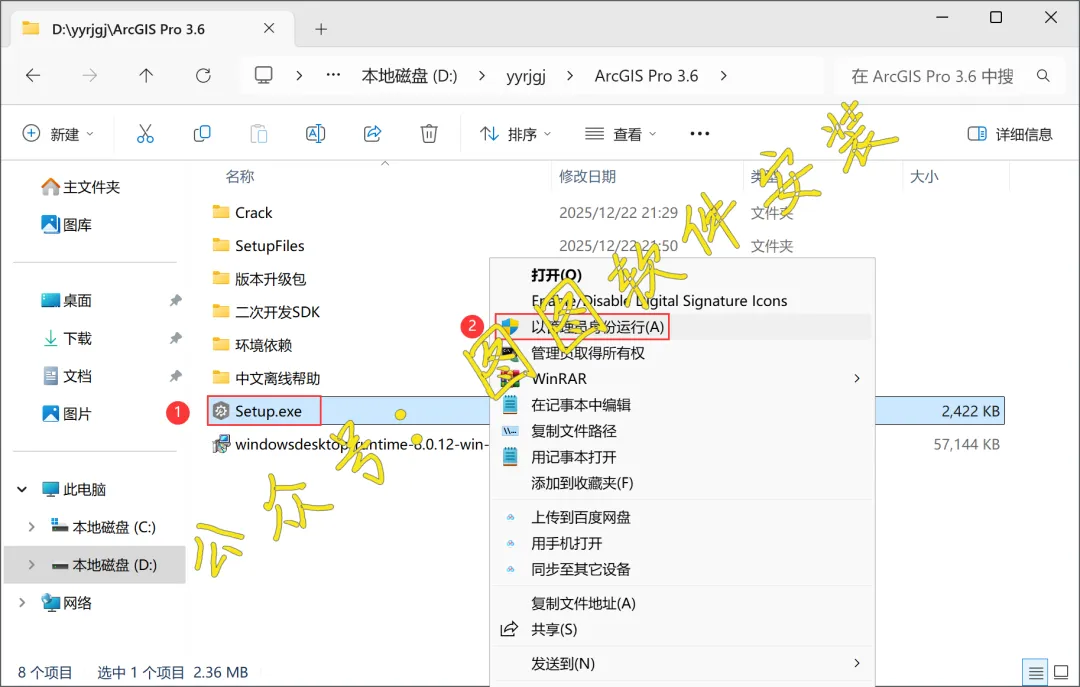Select the 二次开发SDK folder
Image resolution: width=1080 pixels, height=687 pixels.
tap(267, 311)
